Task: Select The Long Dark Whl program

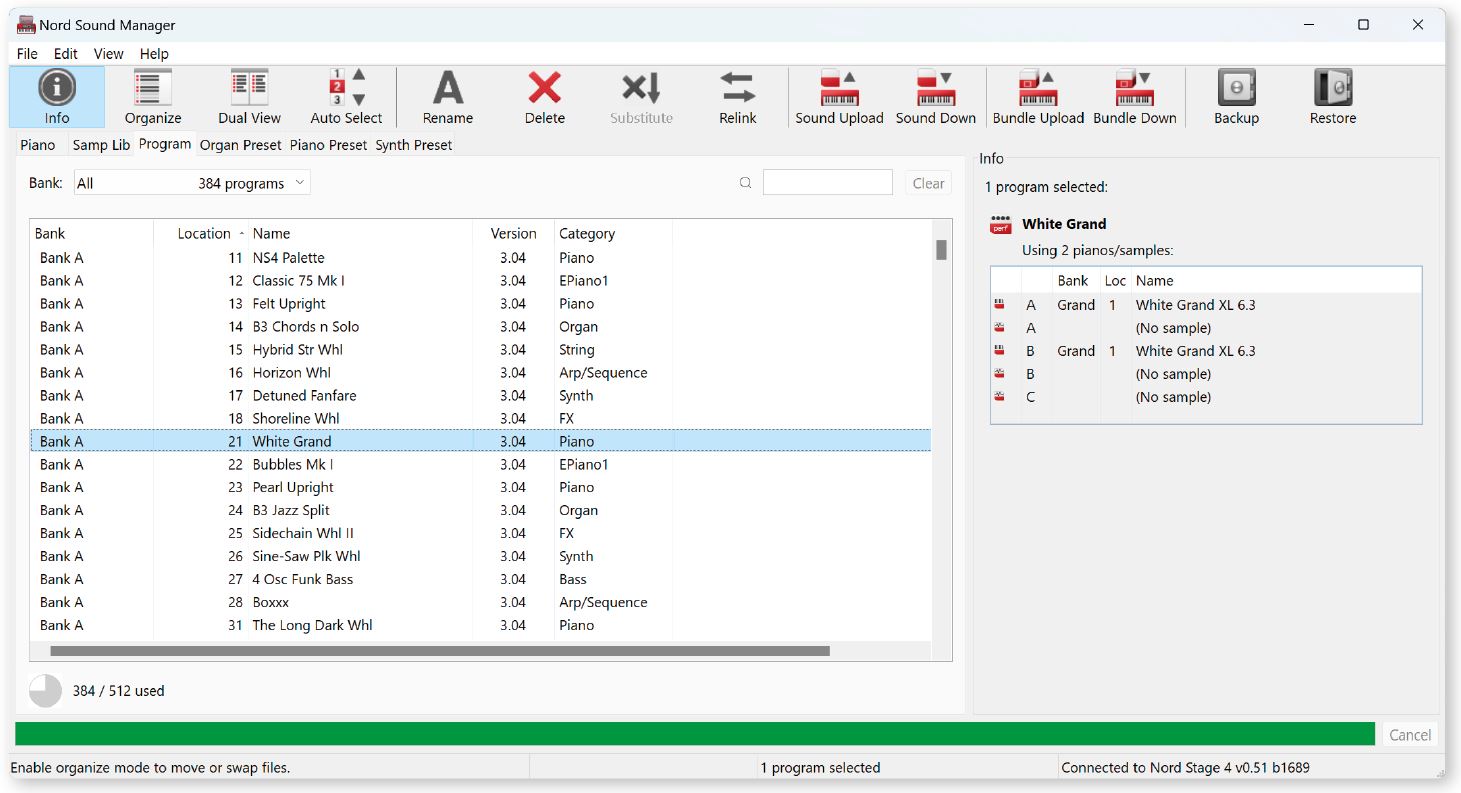Action: (x=481, y=626)
